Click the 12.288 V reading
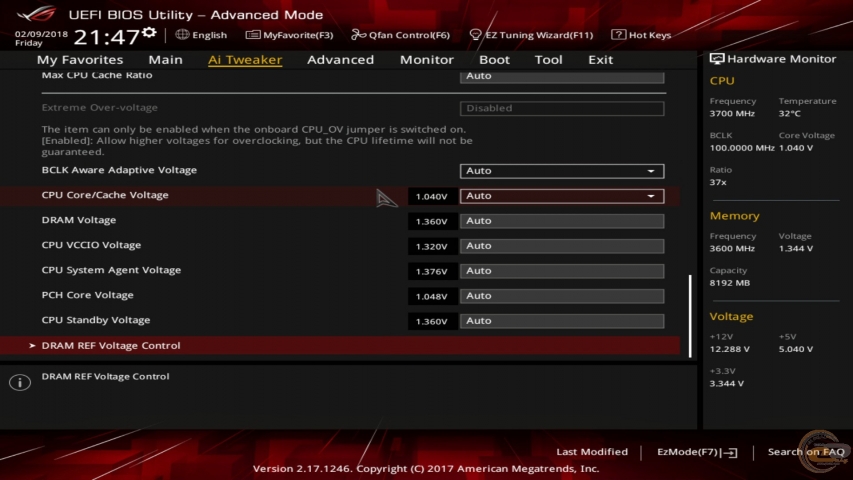 [x=730, y=349]
